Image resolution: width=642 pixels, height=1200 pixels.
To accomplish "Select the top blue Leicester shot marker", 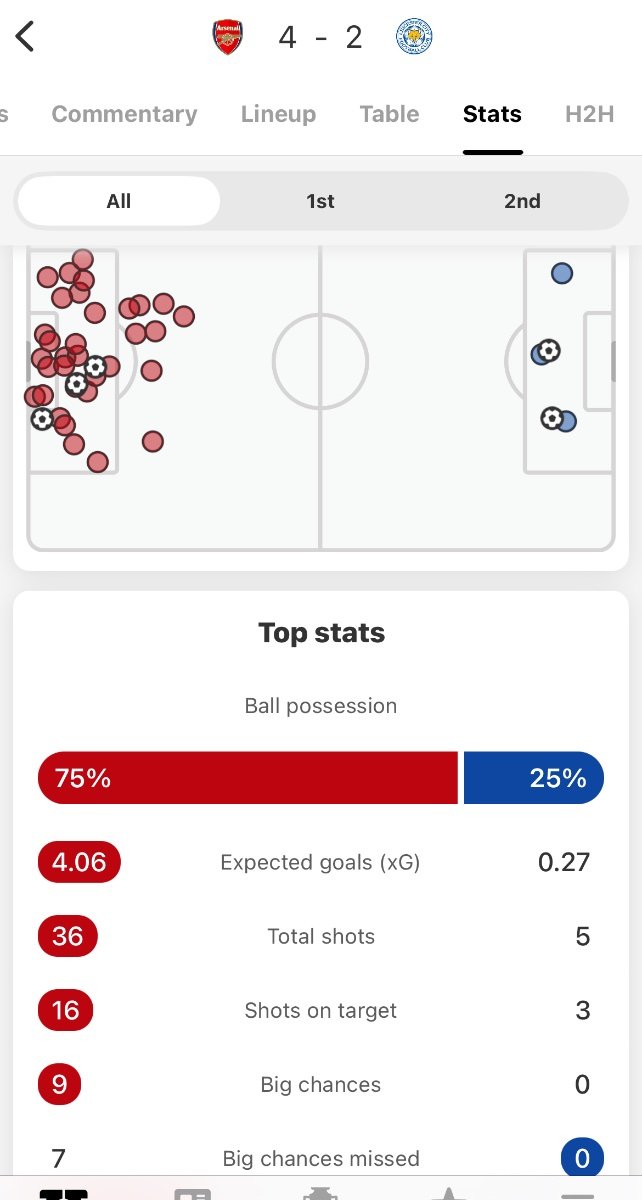I will tap(562, 273).
